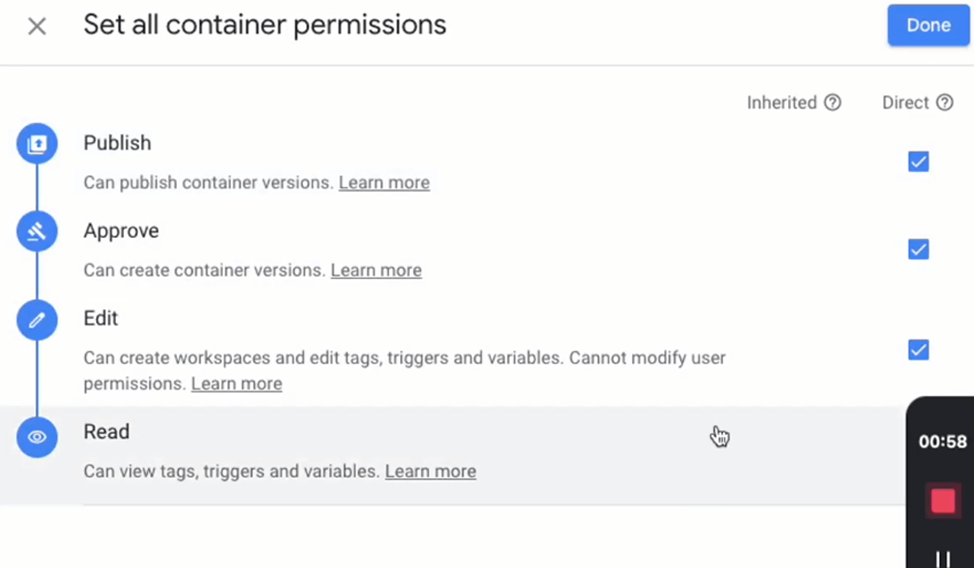Viewport: 974px width, 568px height.
Task: Close the container permissions panel
Action: pyautogui.click(x=37, y=26)
